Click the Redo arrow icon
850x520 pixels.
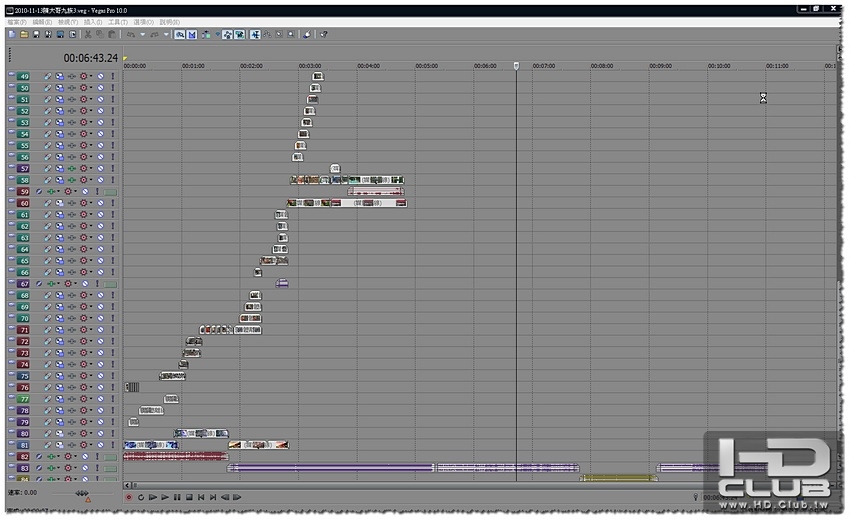pos(154,34)
